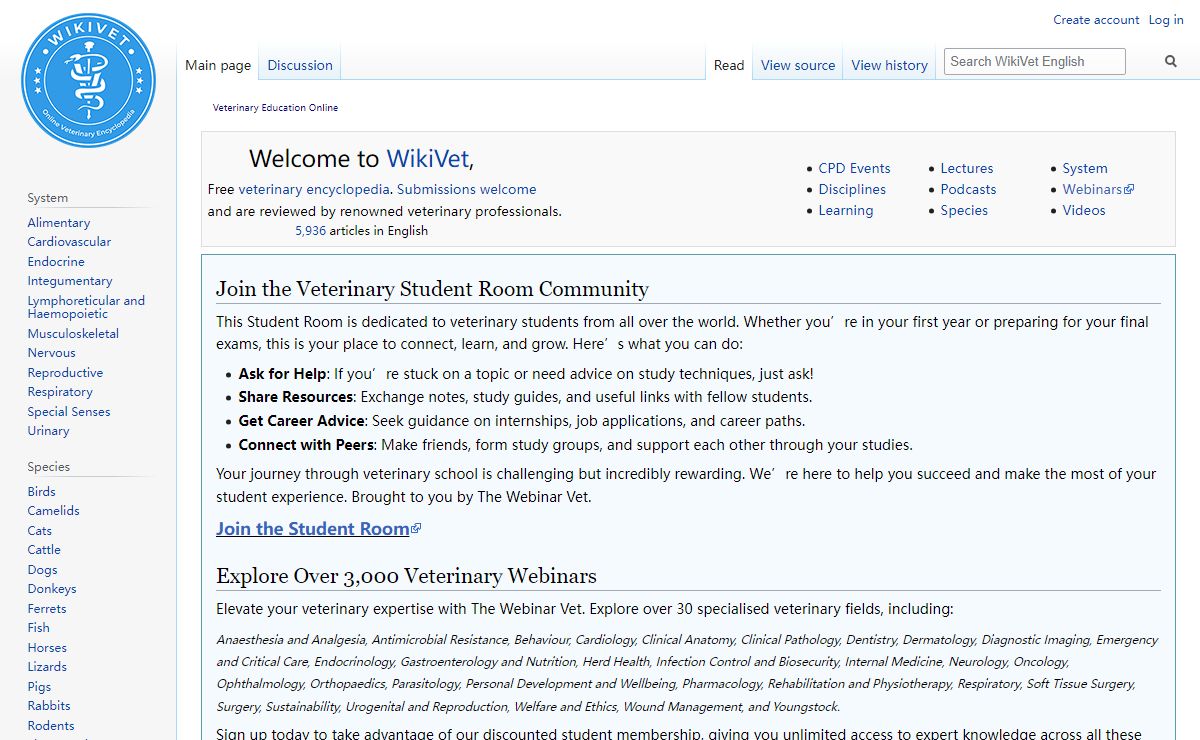The height and width of the screenshot is (740, 1200).
Task: Open Rodents in the Species sidebar
Action: [51, 726]
